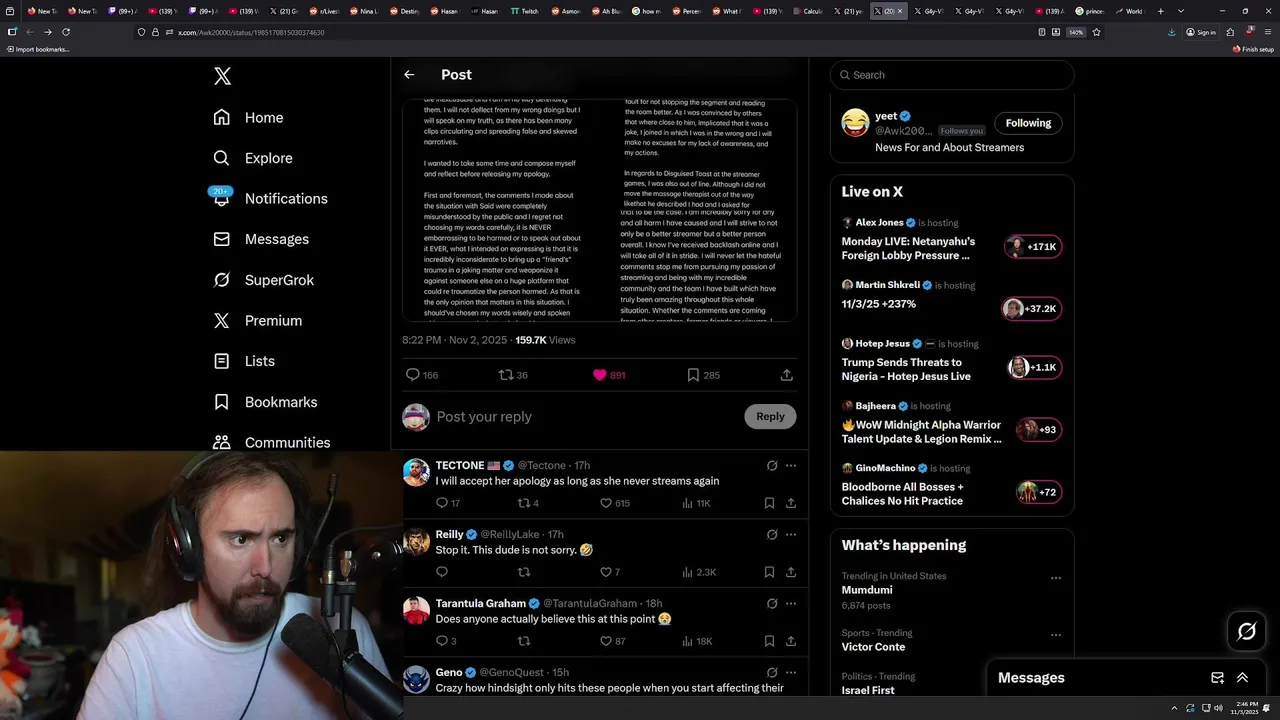
Task: Open the Mumdumi trending topic
Action: 867,590
